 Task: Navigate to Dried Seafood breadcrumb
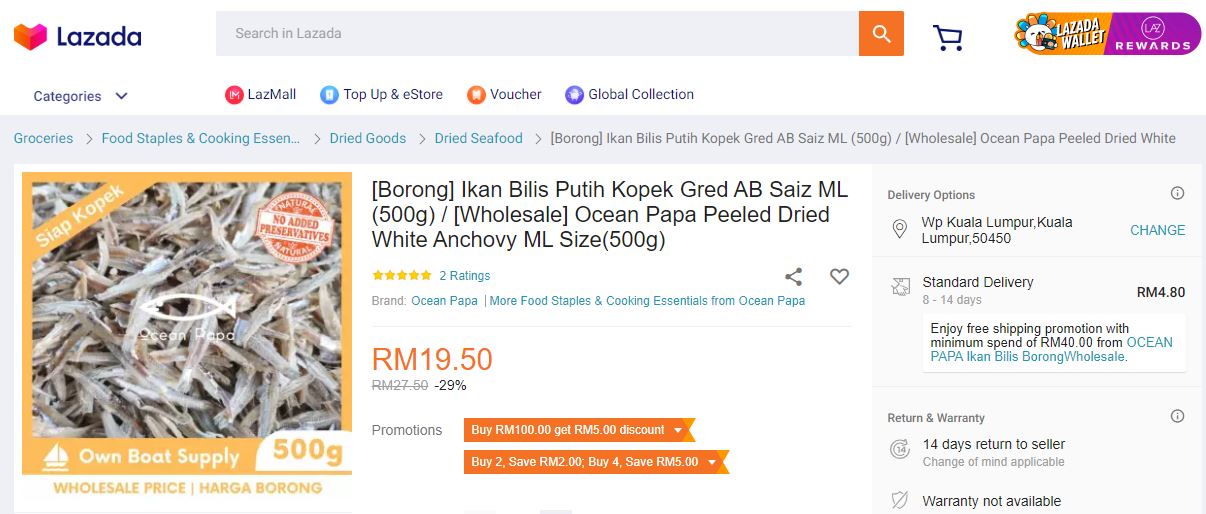[478, 139]
